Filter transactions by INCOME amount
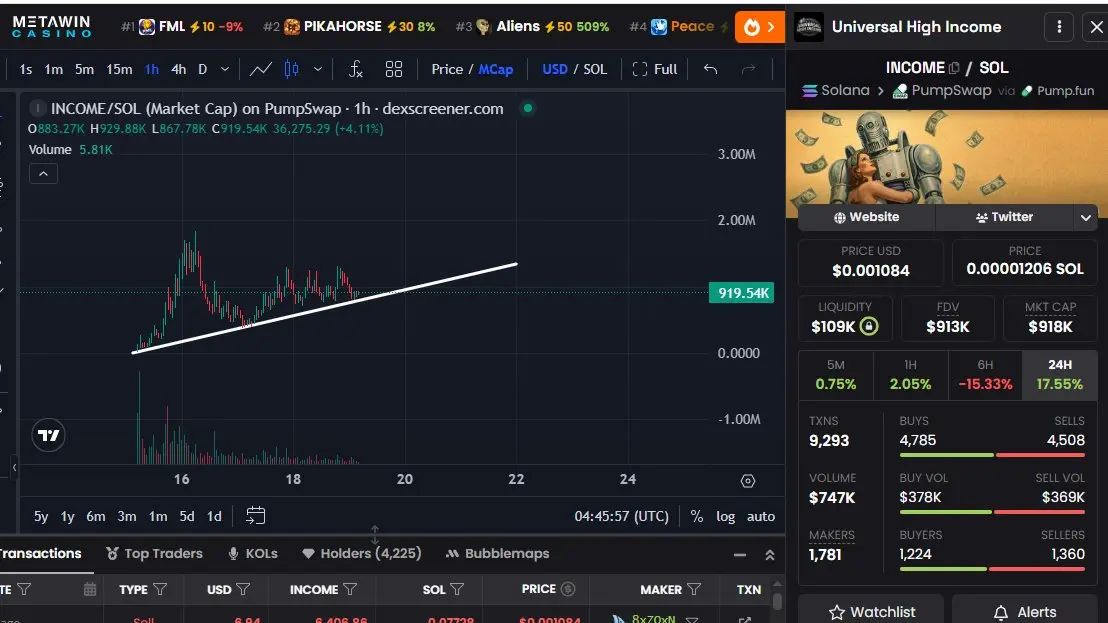The height and width of the screenshot is (623, 1108). (350, 589)
